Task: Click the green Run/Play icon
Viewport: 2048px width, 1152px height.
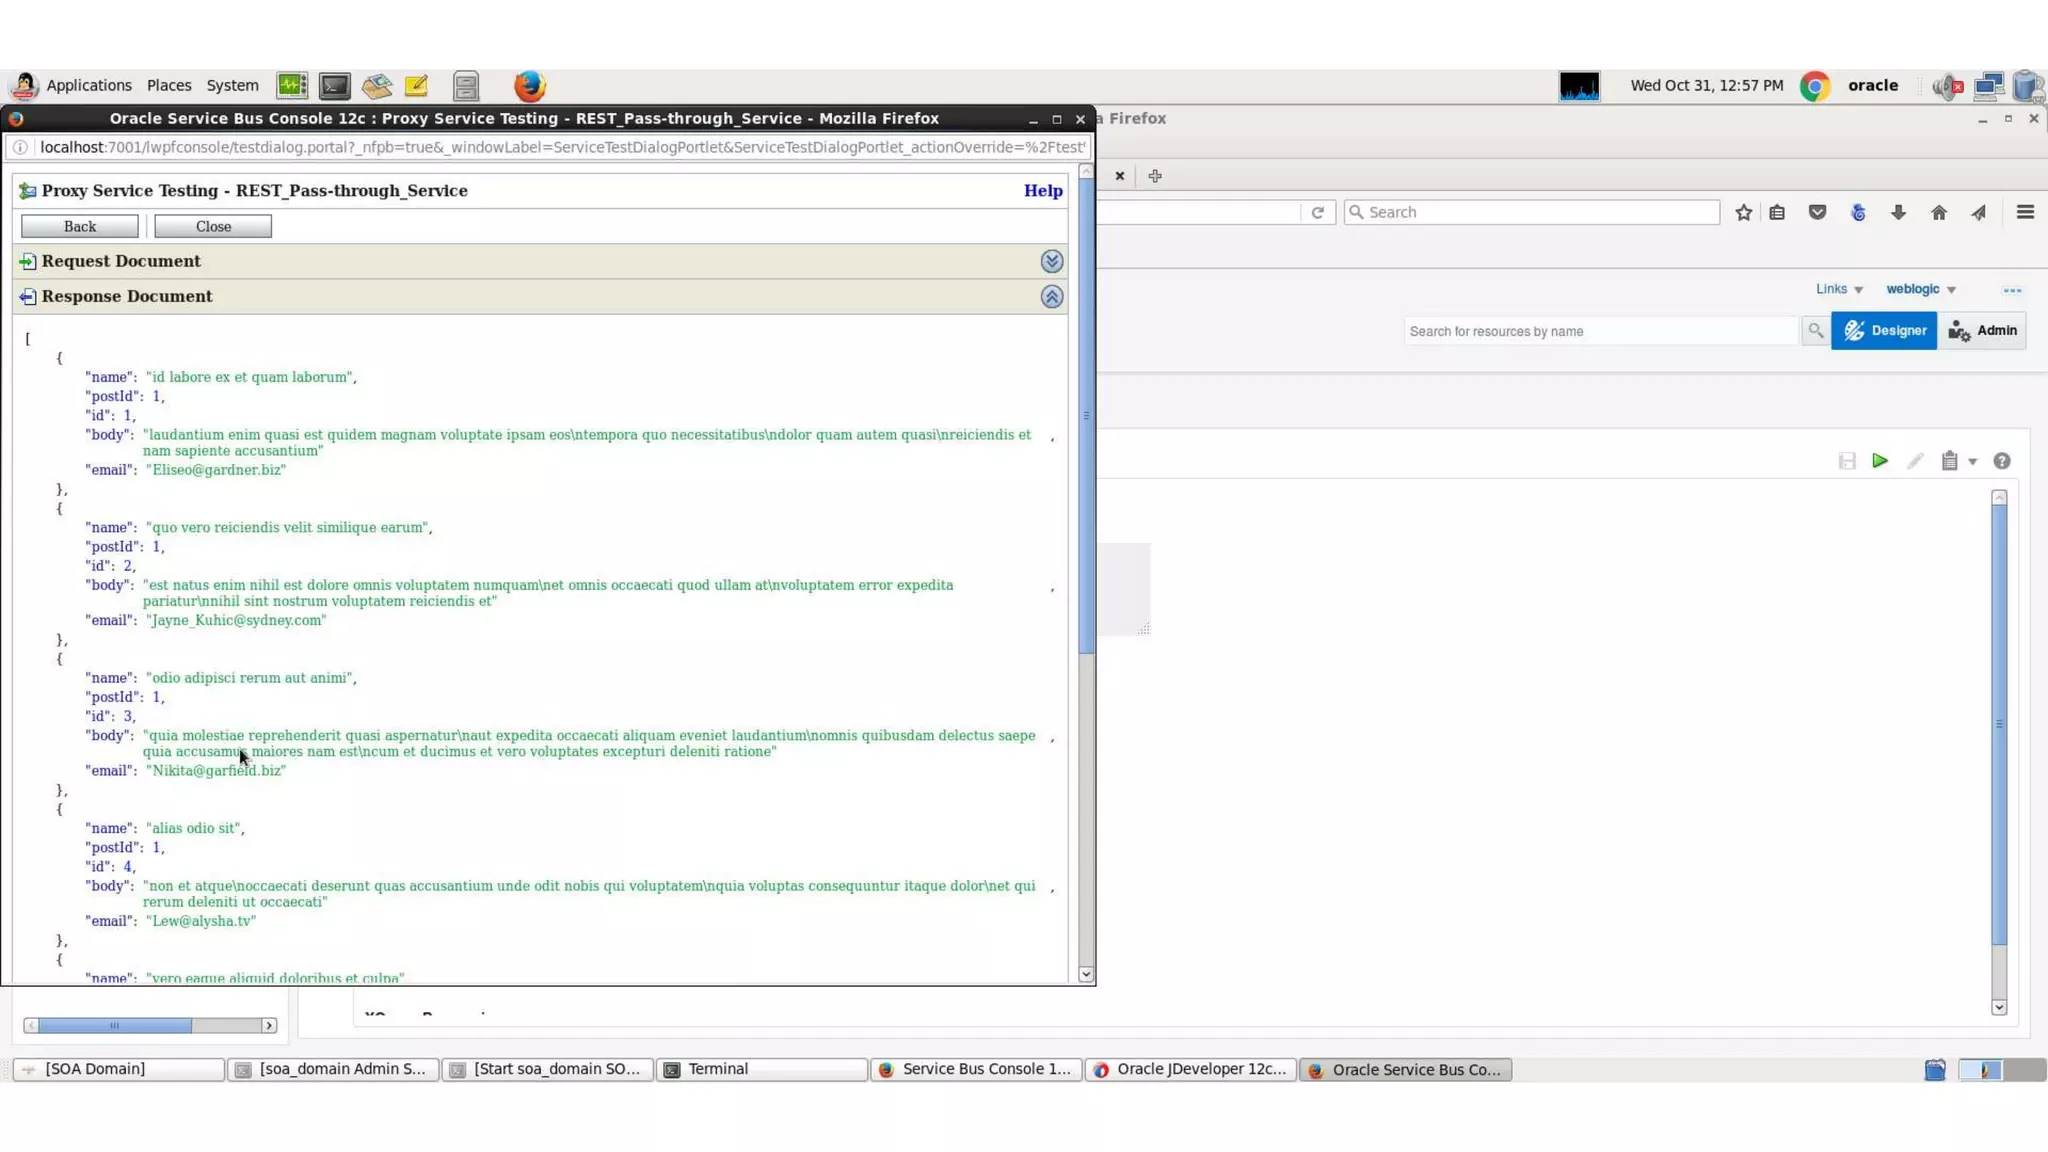Action: point(1880,461)
